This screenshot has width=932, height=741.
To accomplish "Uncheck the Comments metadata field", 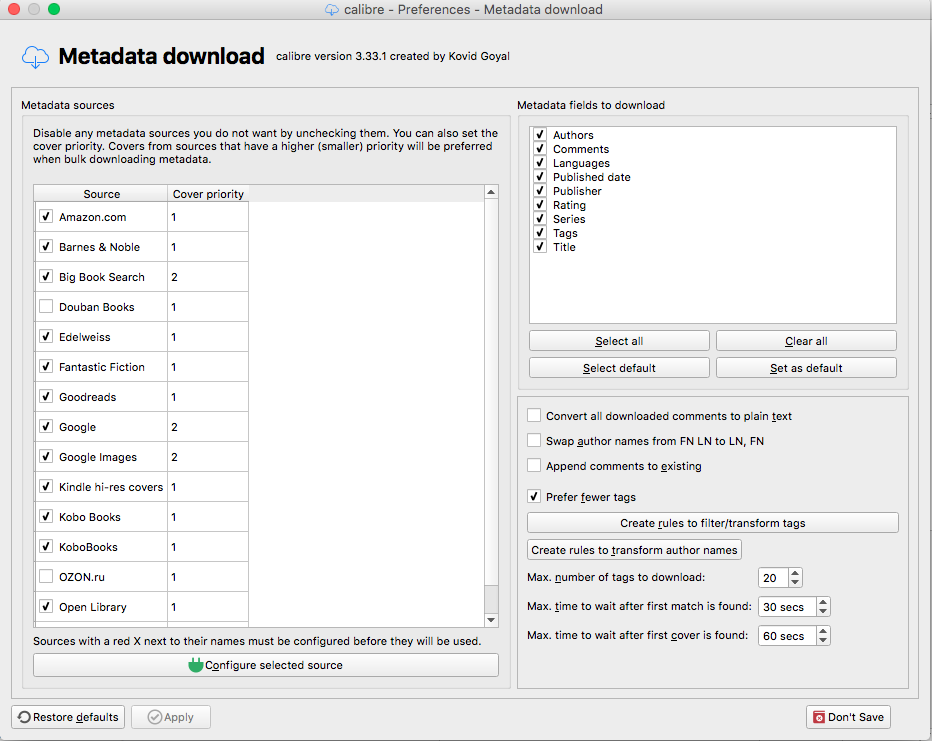I will tap(540, 149).
